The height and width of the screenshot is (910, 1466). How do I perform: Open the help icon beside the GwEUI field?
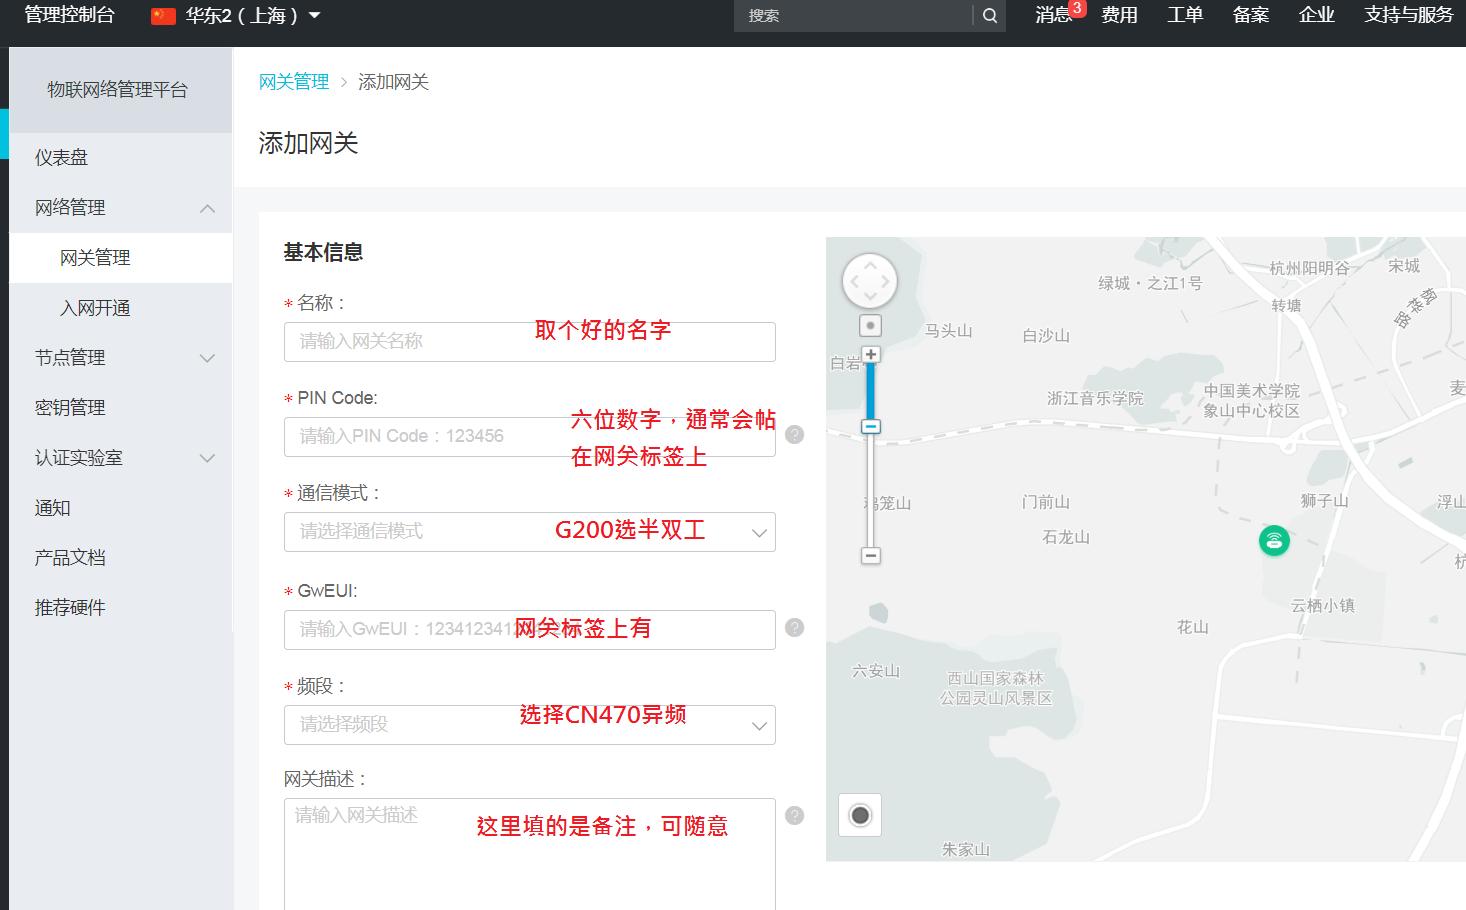794,629
